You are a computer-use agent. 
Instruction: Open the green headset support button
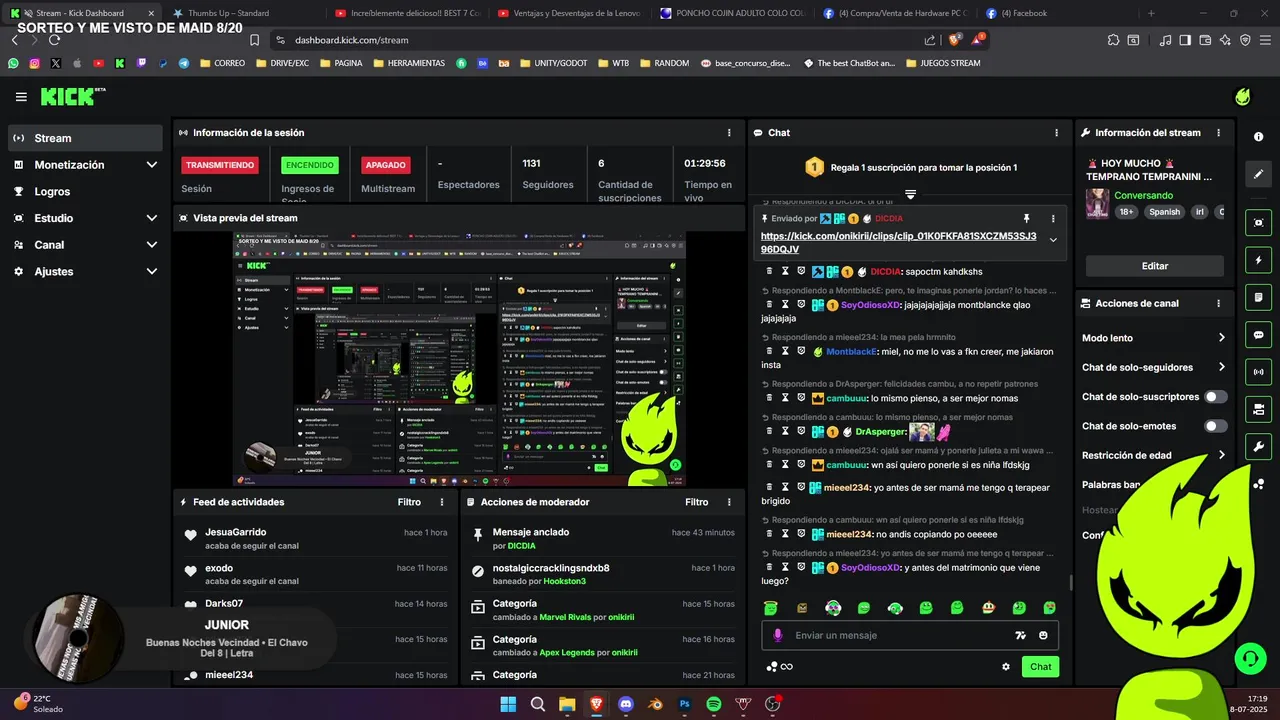[x=1250, y=658]
